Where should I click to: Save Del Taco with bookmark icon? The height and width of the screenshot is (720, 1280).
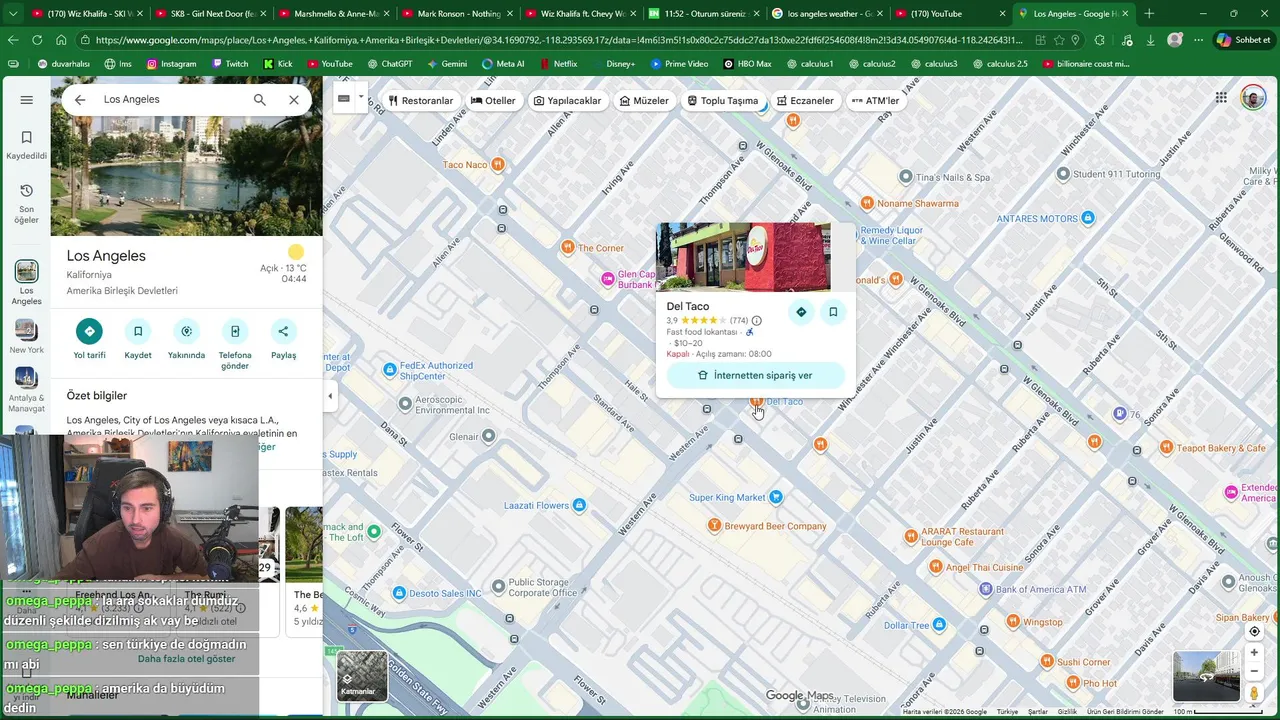[833, 312]
